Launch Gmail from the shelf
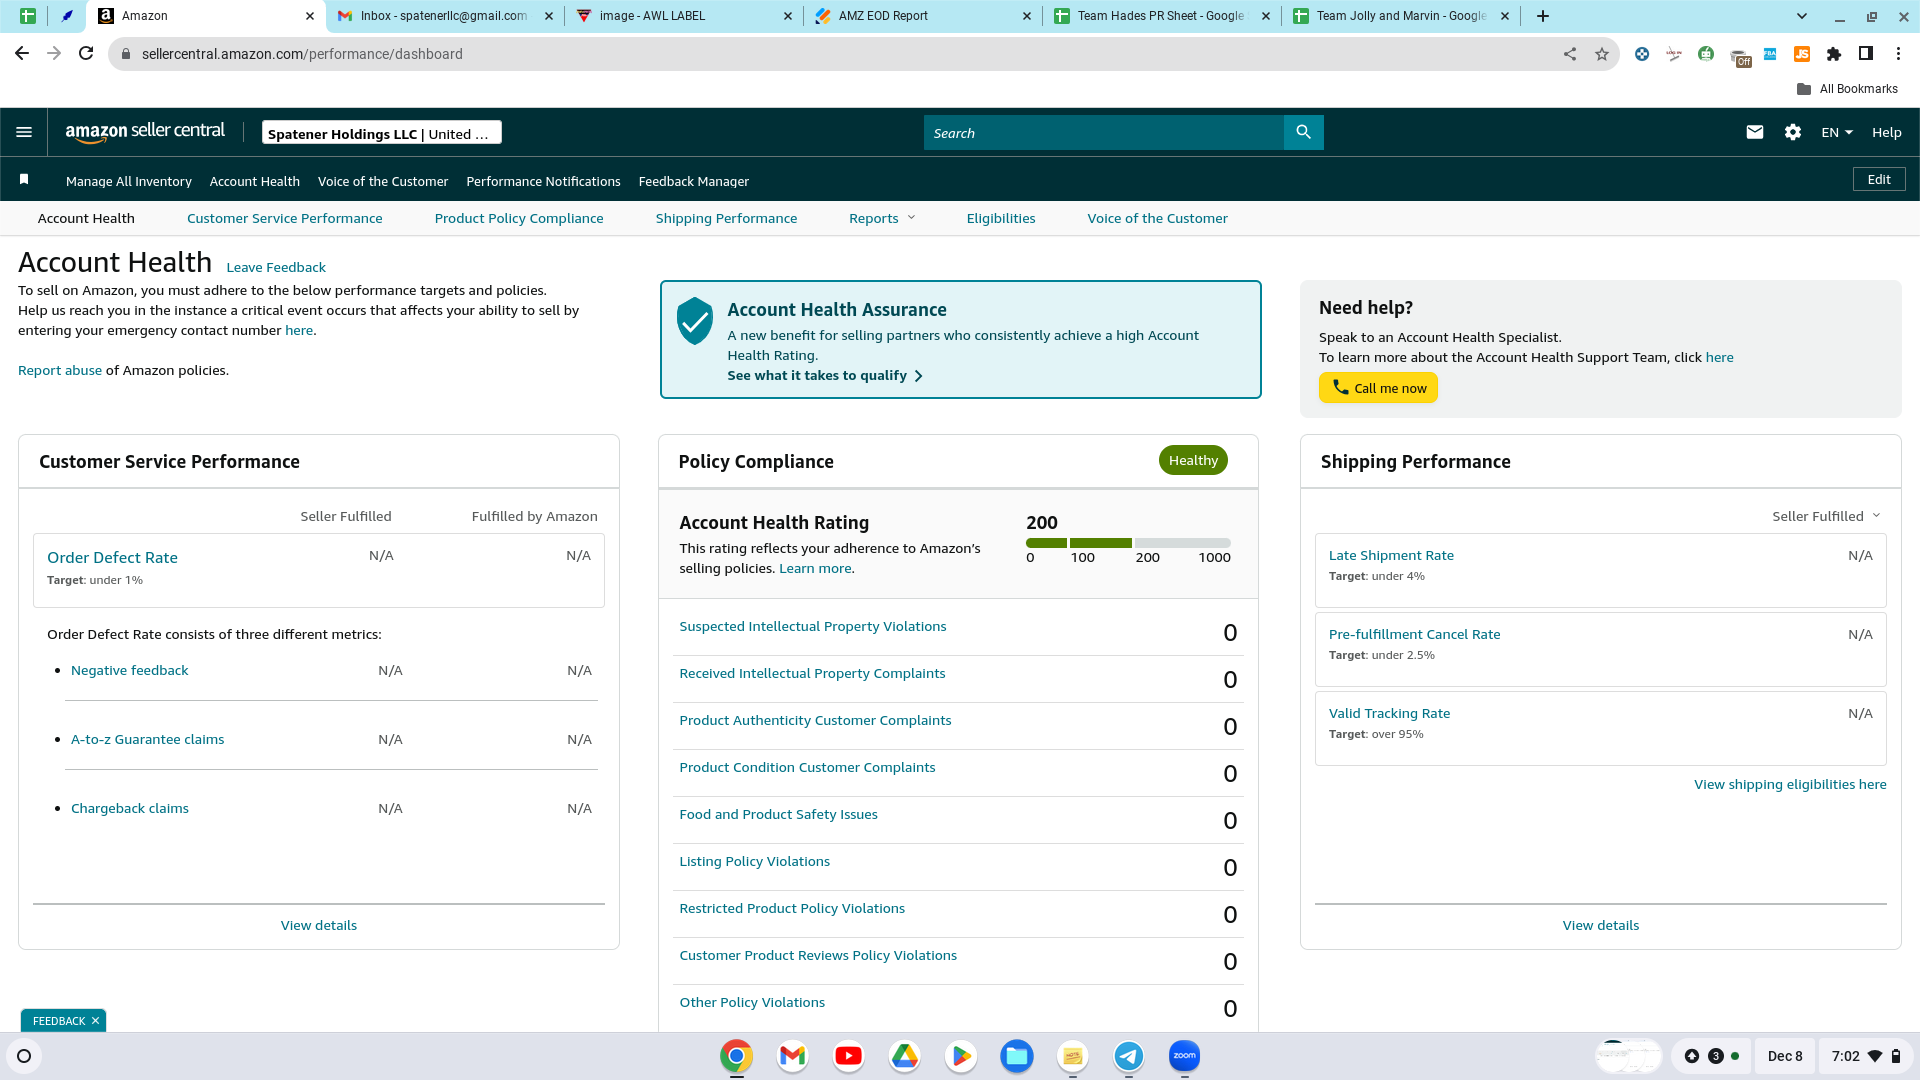 [792, 1056]
